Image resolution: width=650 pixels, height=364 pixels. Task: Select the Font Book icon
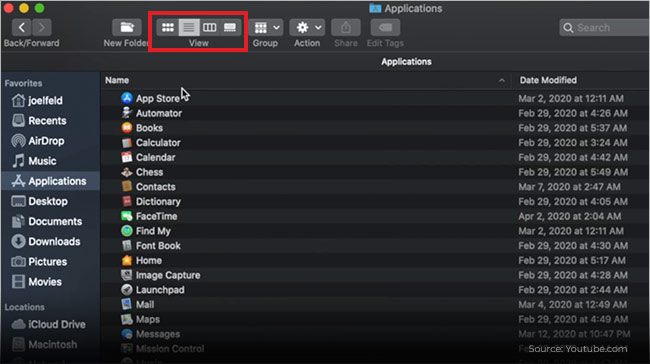point(127,245)
